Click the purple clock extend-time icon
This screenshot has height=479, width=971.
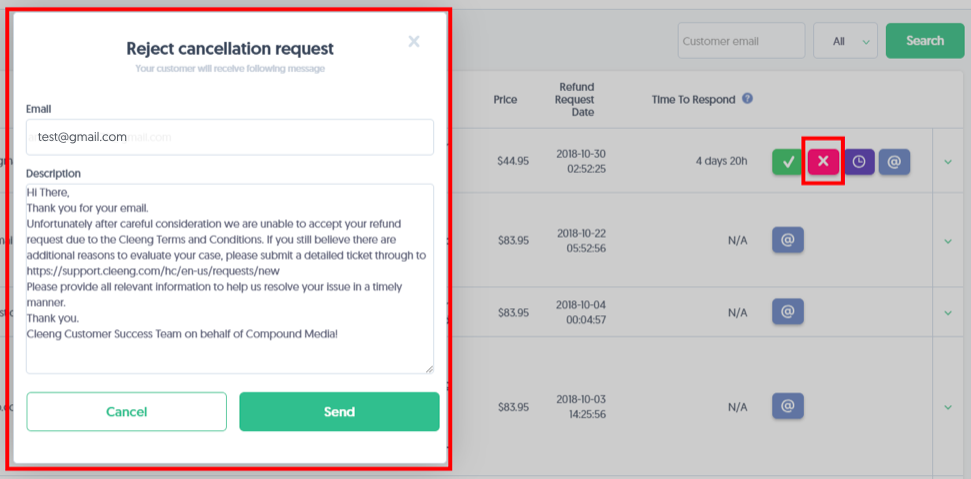[859, 162]
